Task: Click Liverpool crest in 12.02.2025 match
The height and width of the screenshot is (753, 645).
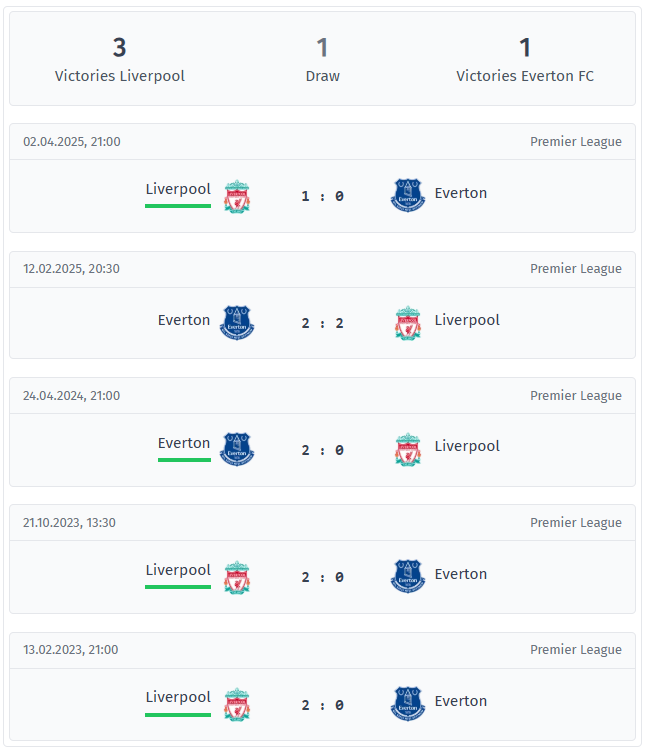Action: (x=408, y=323)
